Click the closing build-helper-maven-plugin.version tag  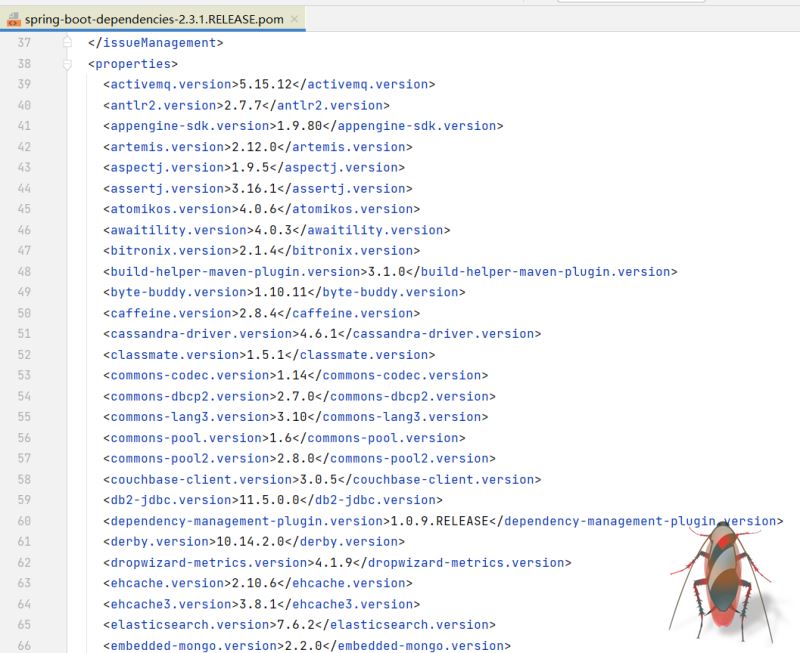click(541, 272)
